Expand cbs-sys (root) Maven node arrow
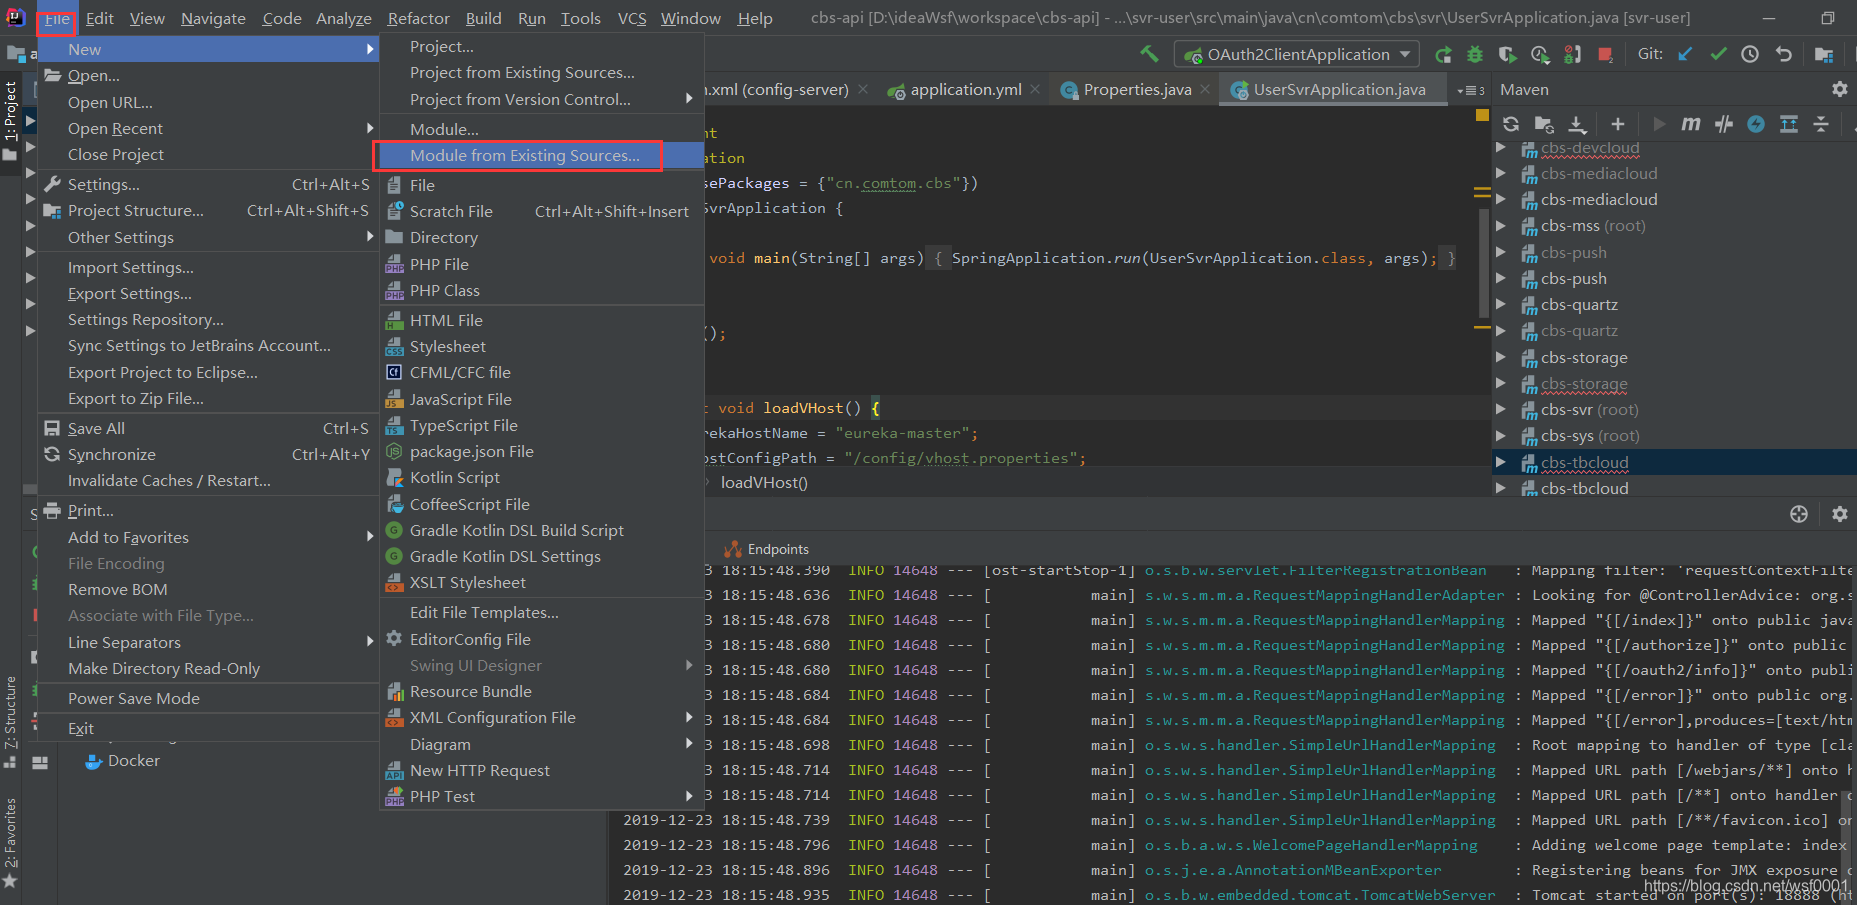 1500,435
